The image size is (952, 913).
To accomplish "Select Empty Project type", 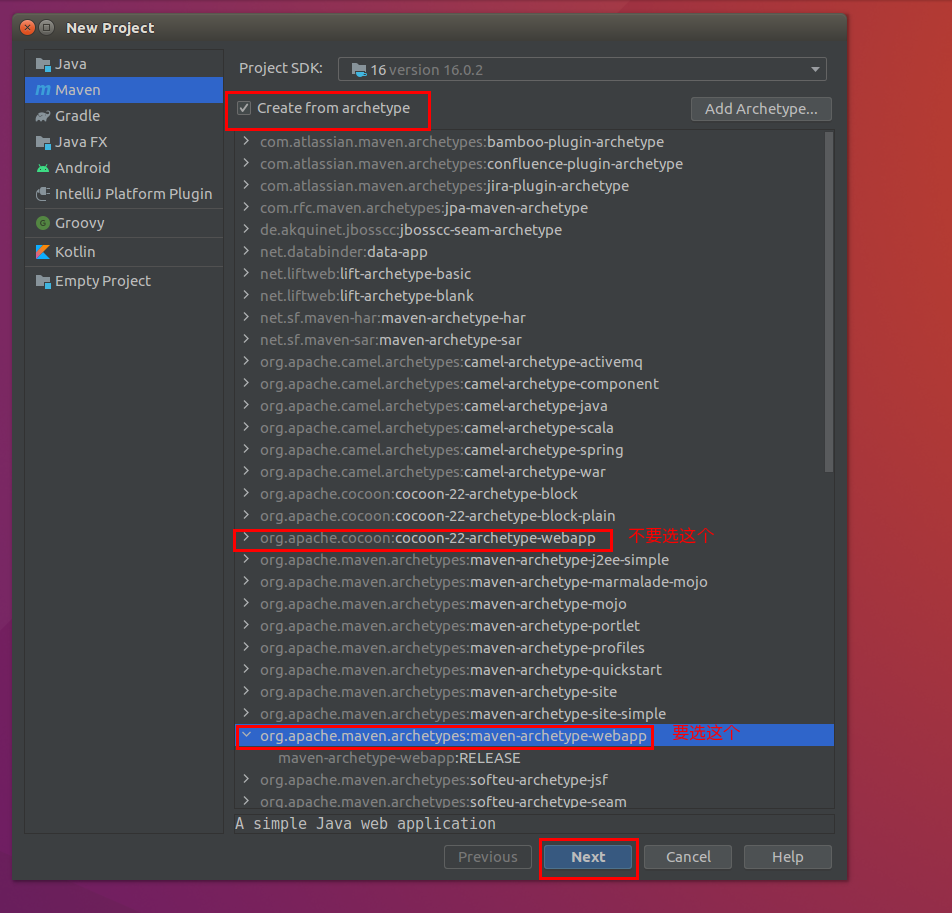I will (x=124, y=281).
